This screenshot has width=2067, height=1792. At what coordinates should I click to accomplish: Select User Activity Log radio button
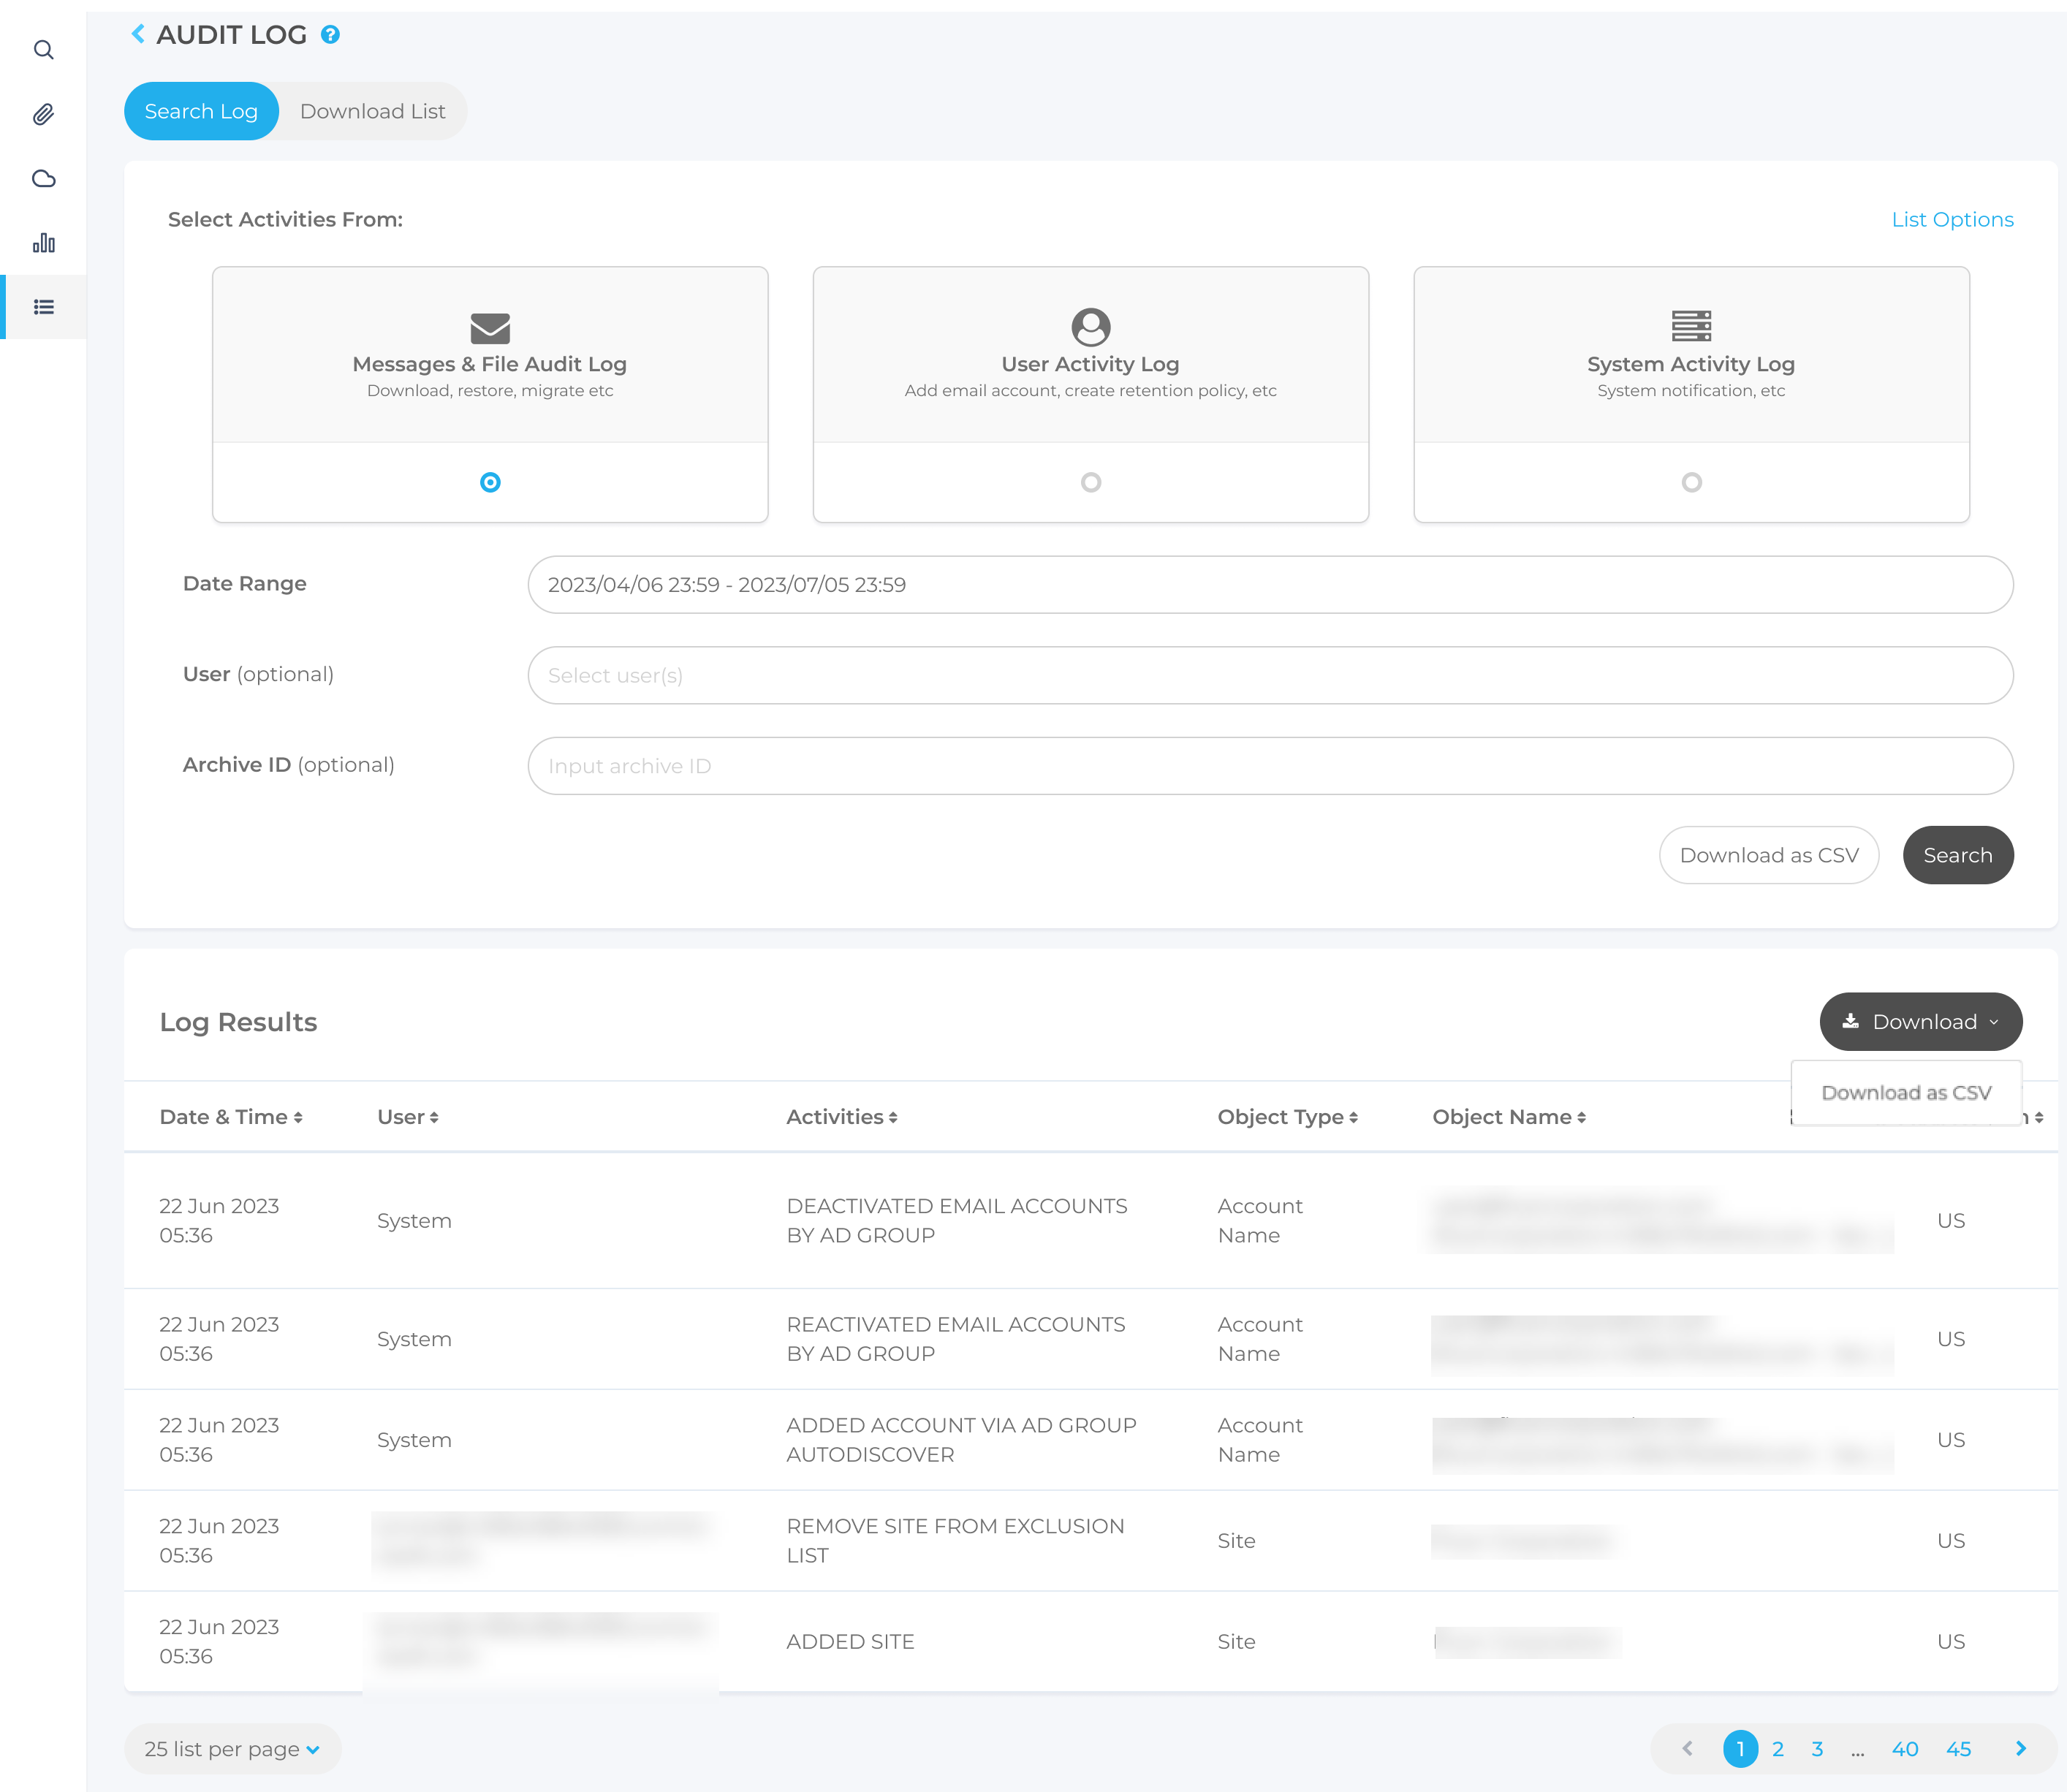(1091, 482)
